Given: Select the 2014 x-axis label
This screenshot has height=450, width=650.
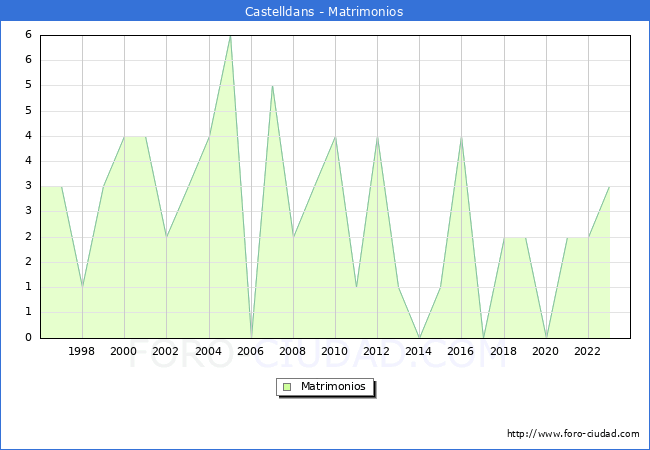Looking at the screenshot, I should pos(419,352).
